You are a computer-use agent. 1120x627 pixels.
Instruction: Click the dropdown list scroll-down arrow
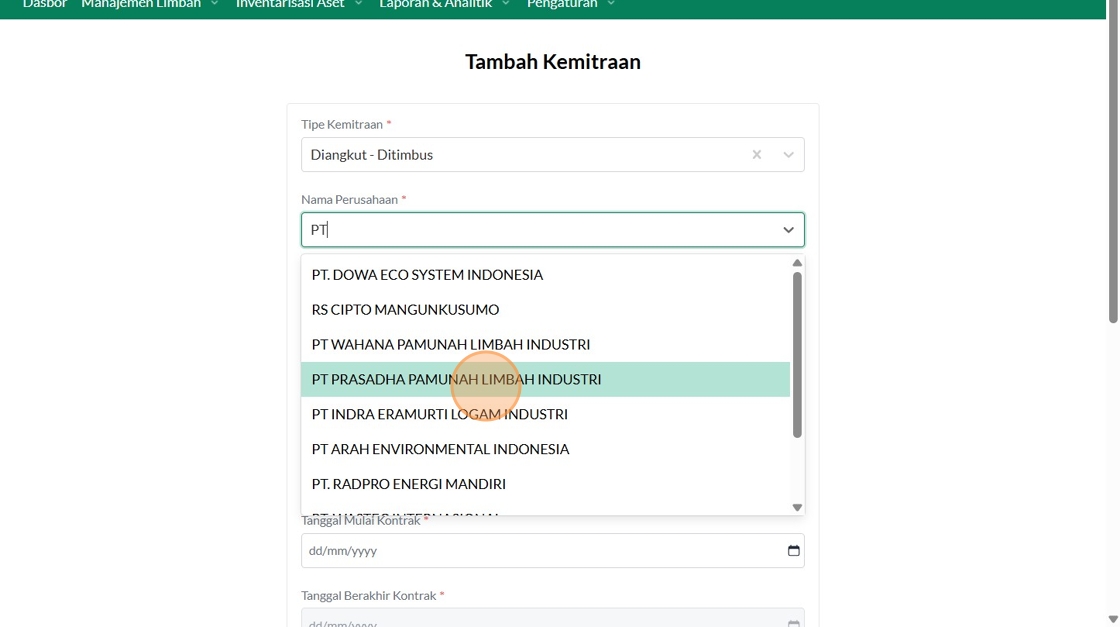[x=797, y=507]
